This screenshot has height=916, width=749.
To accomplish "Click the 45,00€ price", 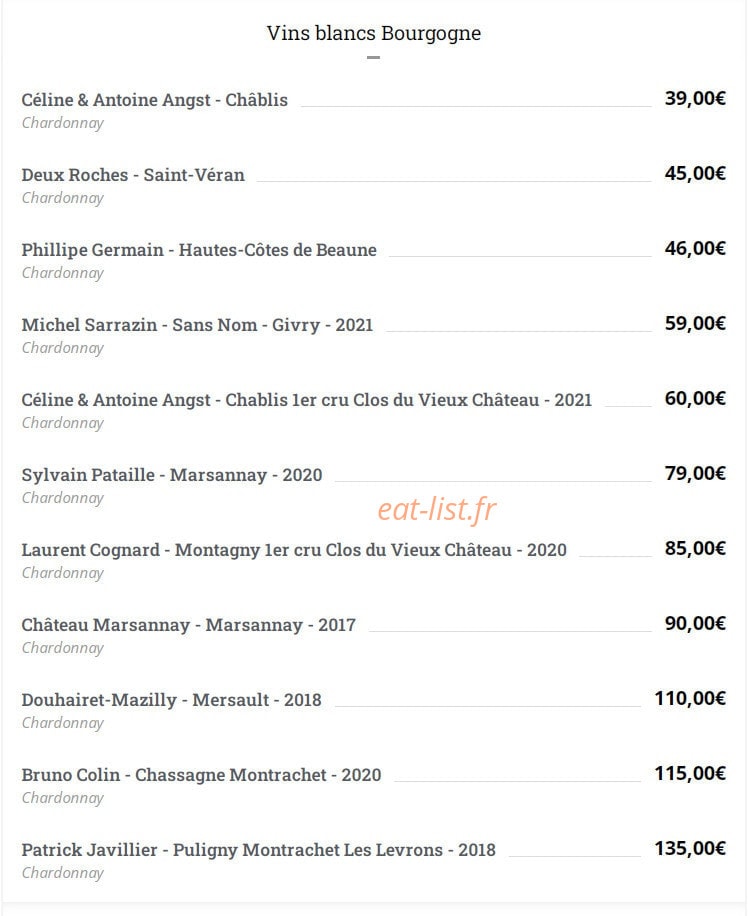I will 695,173.
